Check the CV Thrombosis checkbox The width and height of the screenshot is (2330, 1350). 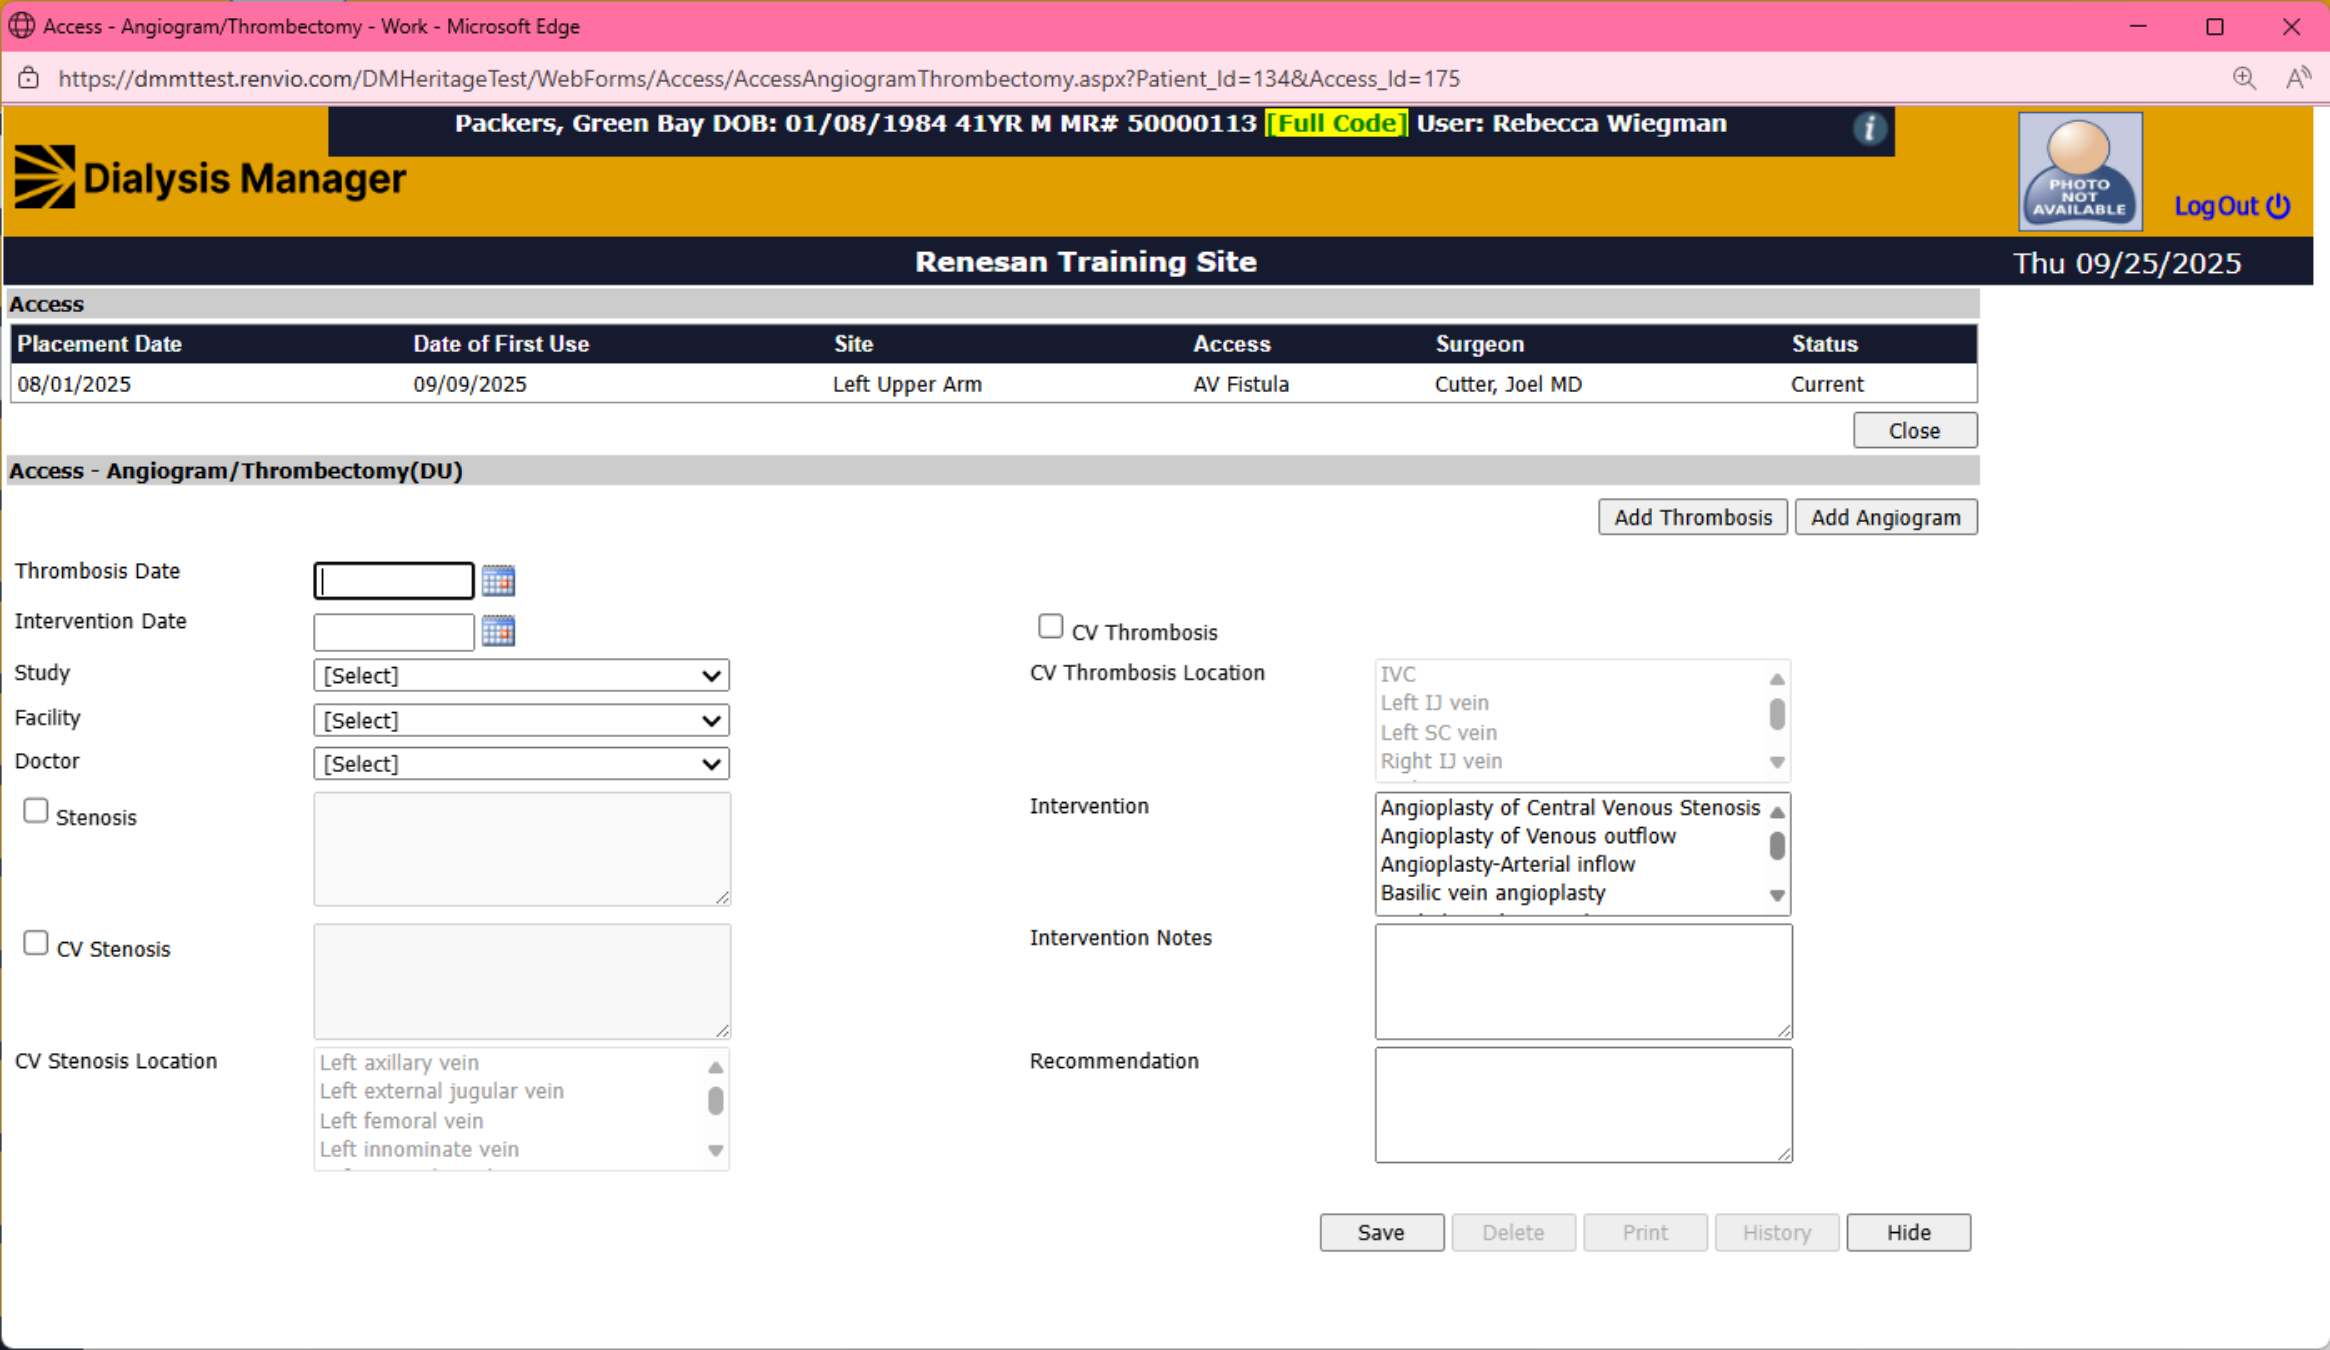[1050, 626]
